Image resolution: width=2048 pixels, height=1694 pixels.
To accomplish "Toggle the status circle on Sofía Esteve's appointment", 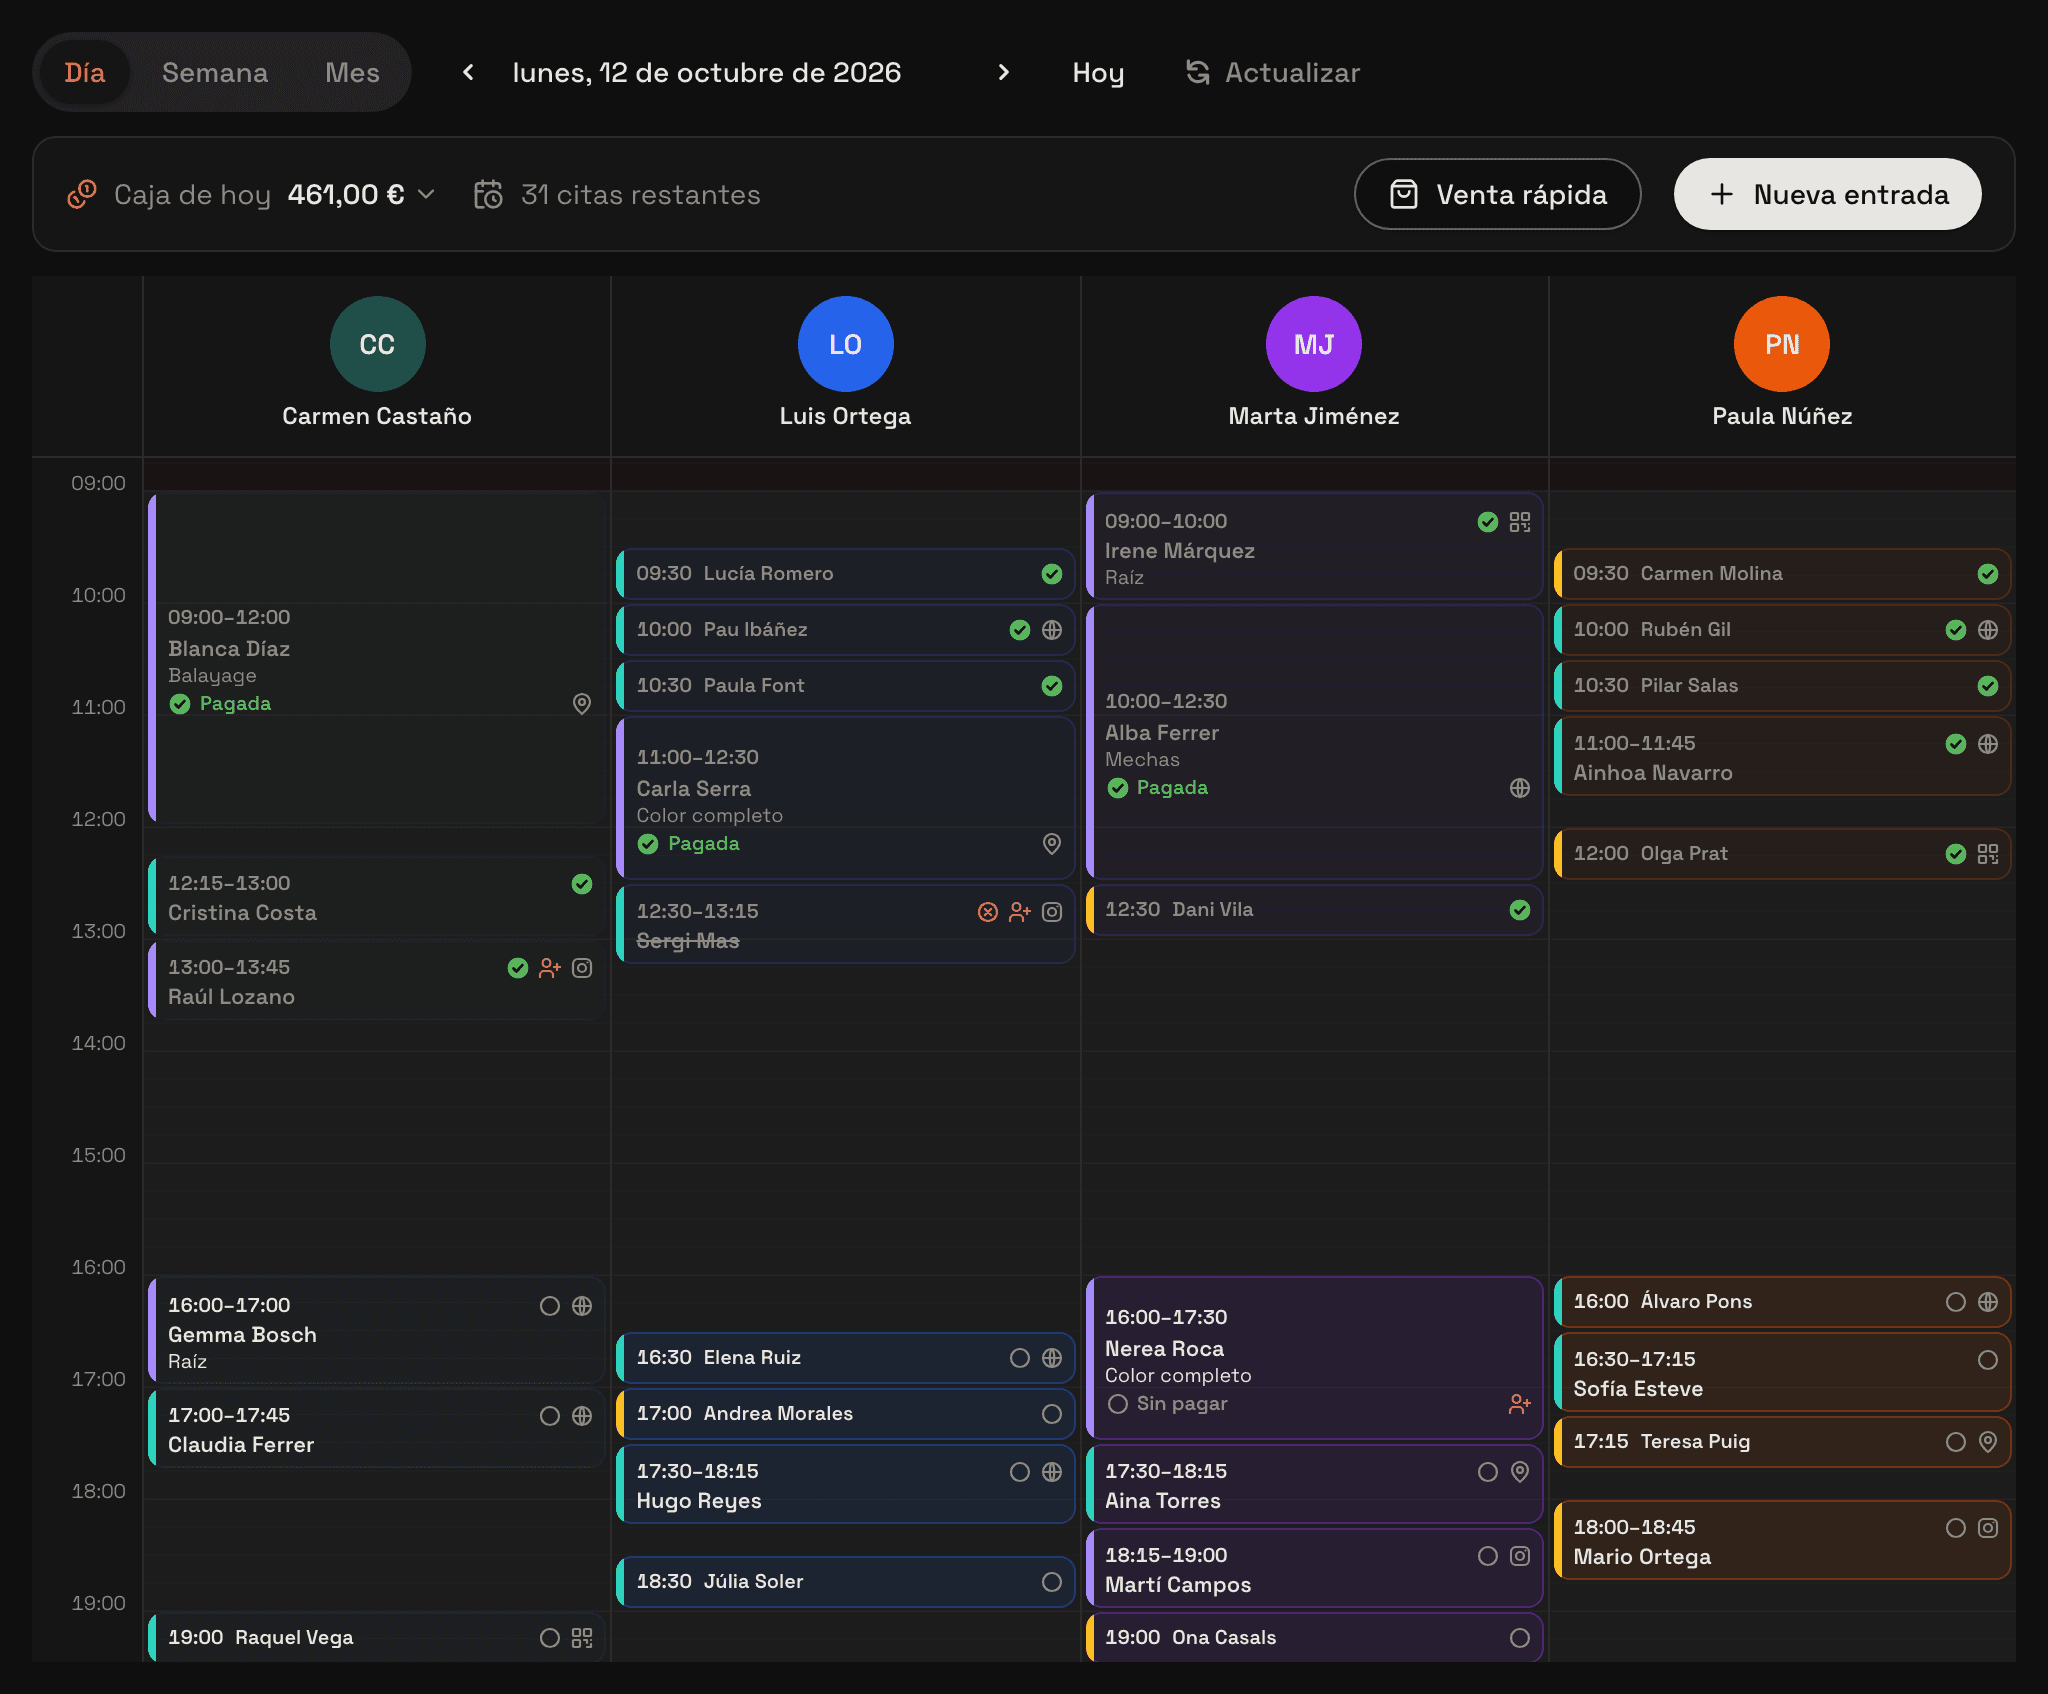I will (1988, 1360).
